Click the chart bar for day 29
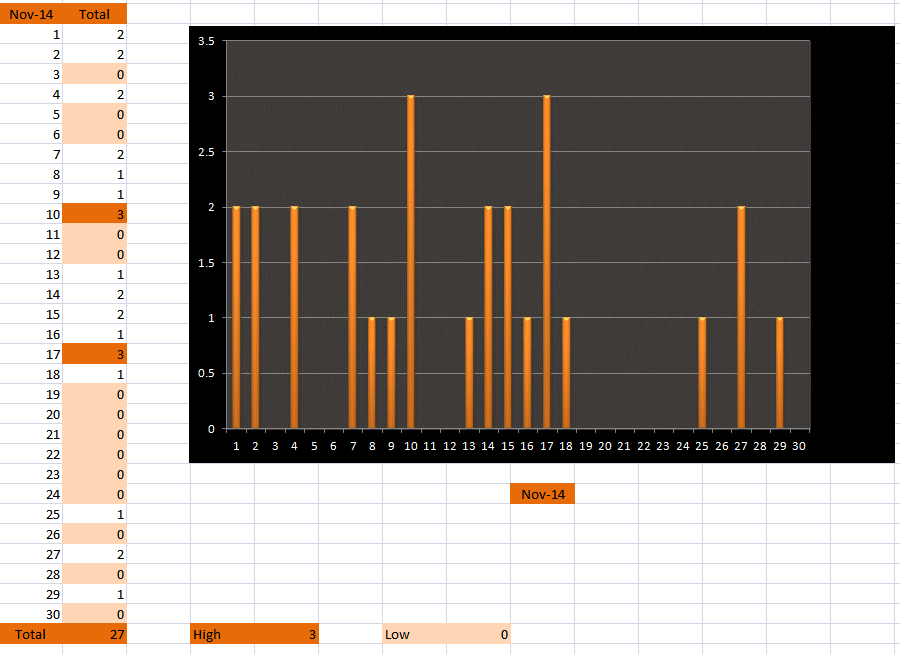The height and width of the screenshot is (654, 900). [779, 373]
